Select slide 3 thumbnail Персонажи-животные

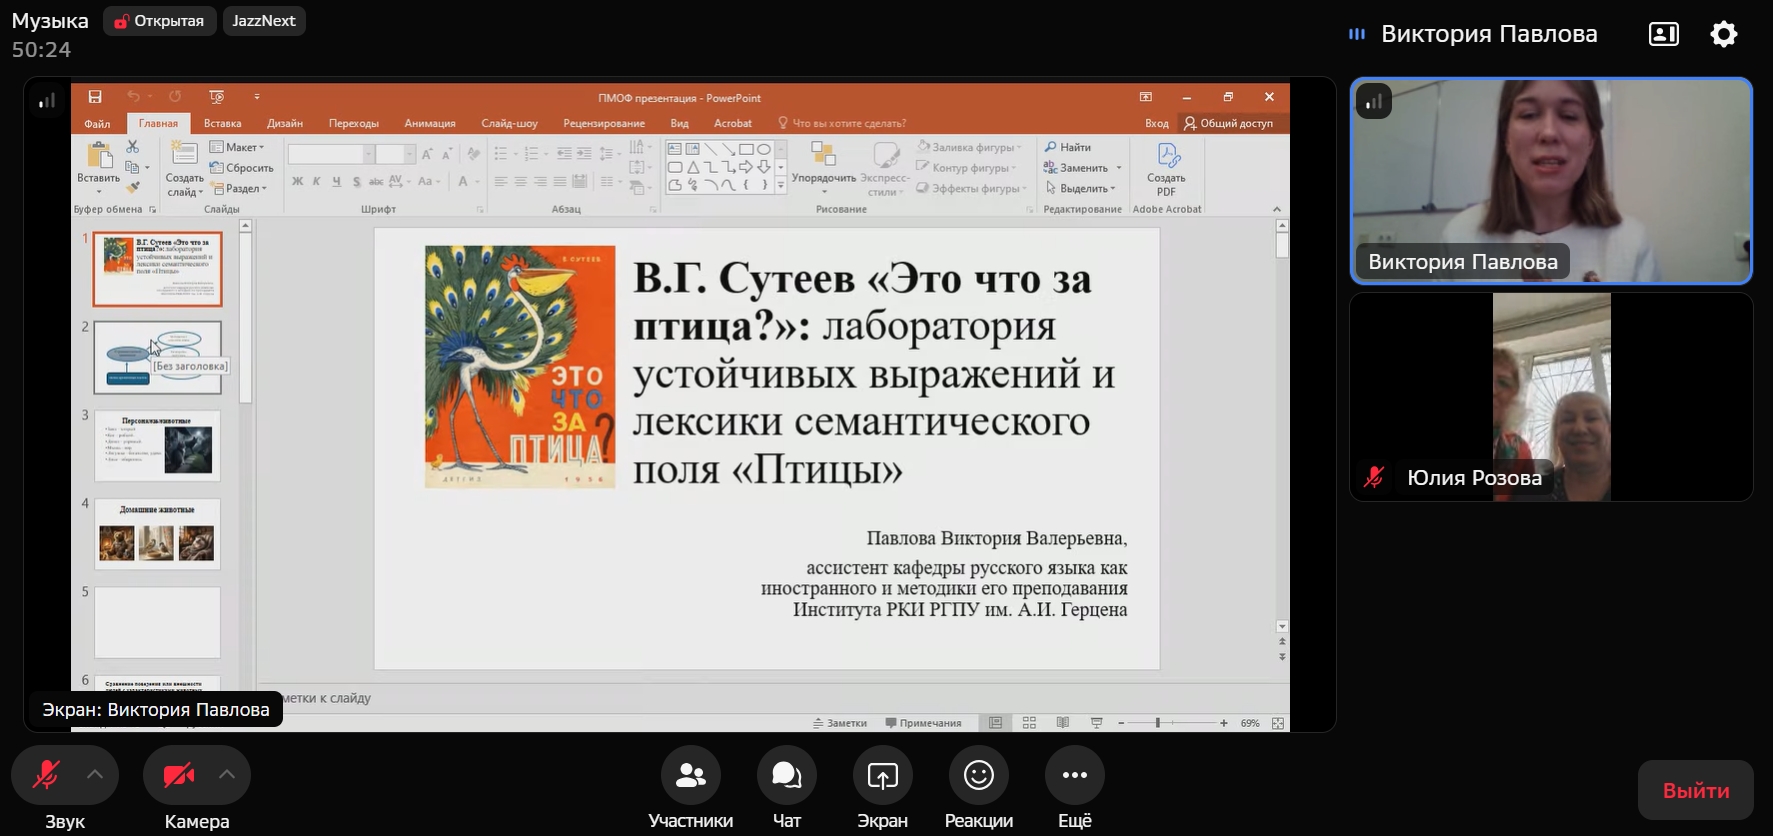[x=157, y=446]
